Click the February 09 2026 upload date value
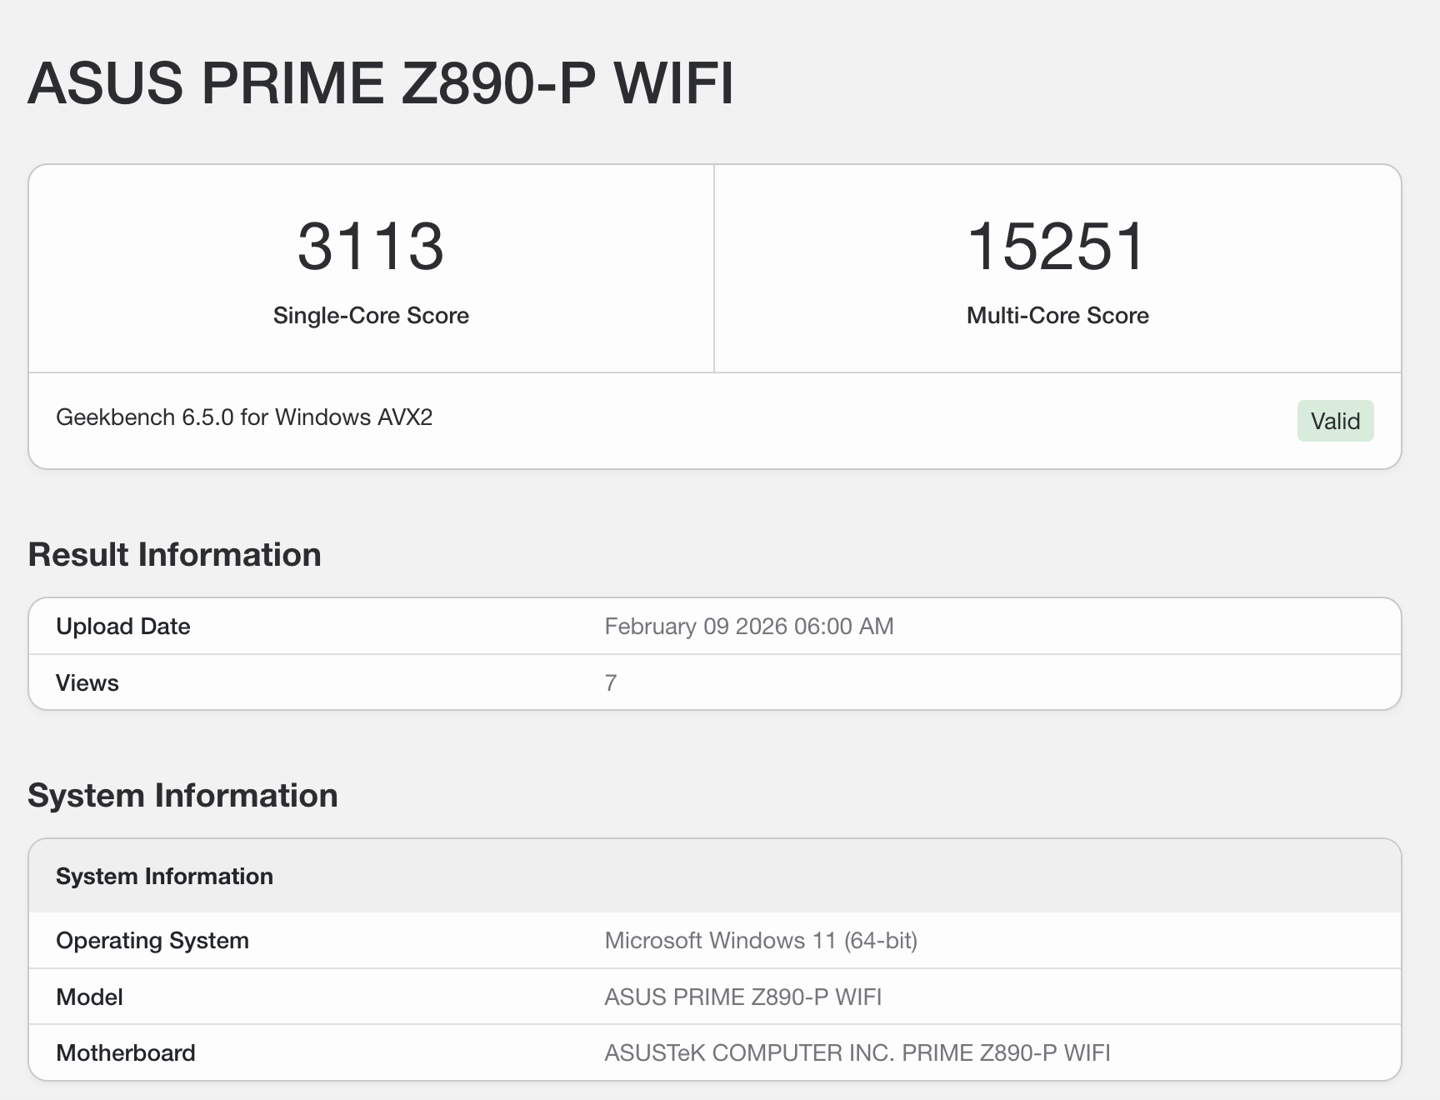This screenshot has height=1100, width=1440. tap(749, 627)
